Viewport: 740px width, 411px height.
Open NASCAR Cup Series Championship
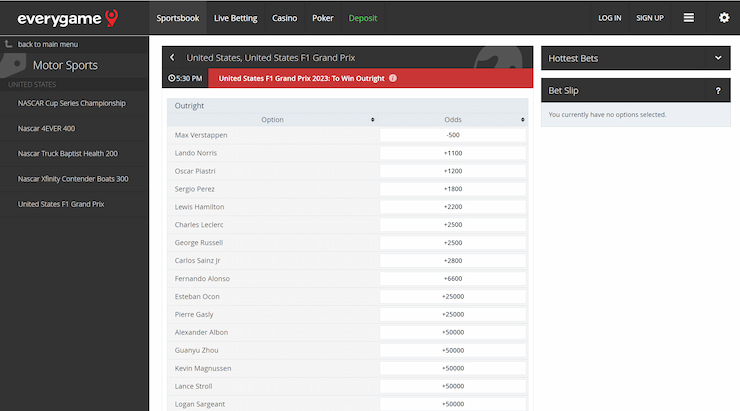74,103
